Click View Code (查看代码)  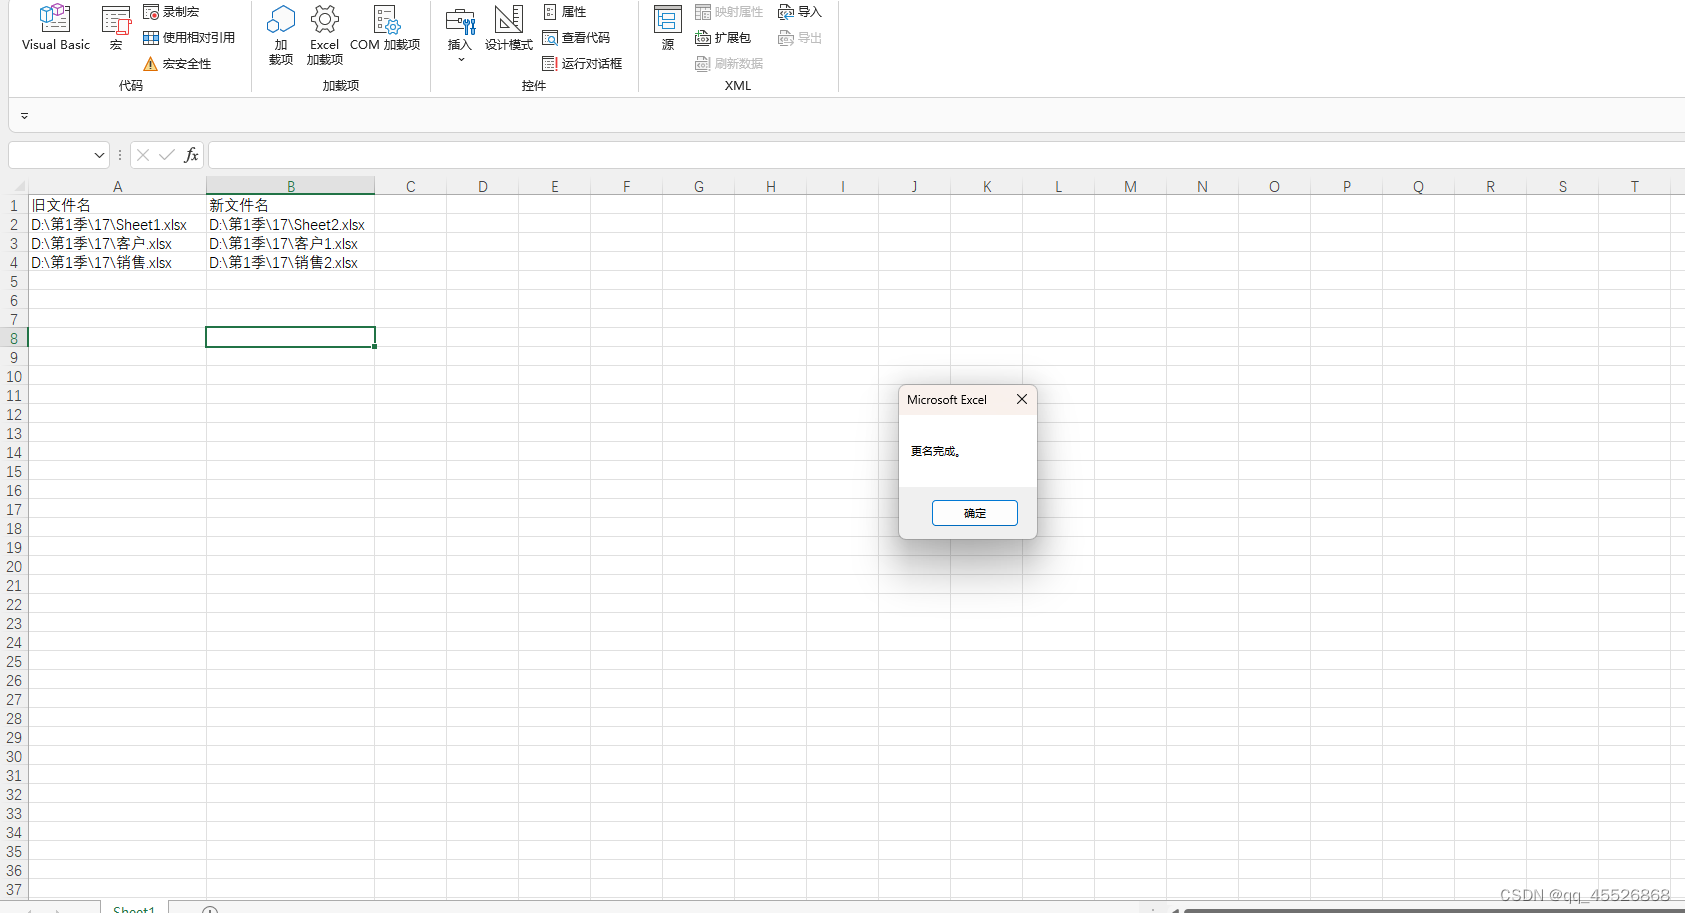(576, 38)
